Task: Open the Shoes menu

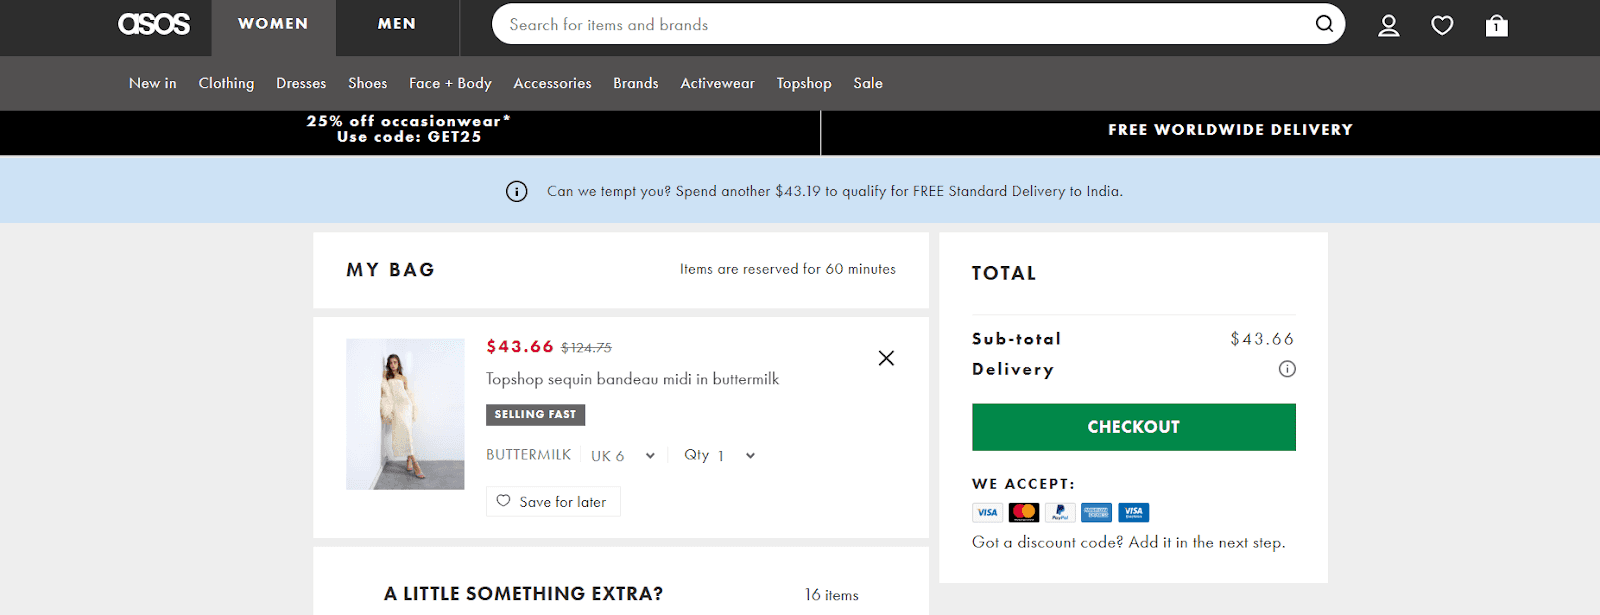Action: point(367,83)
